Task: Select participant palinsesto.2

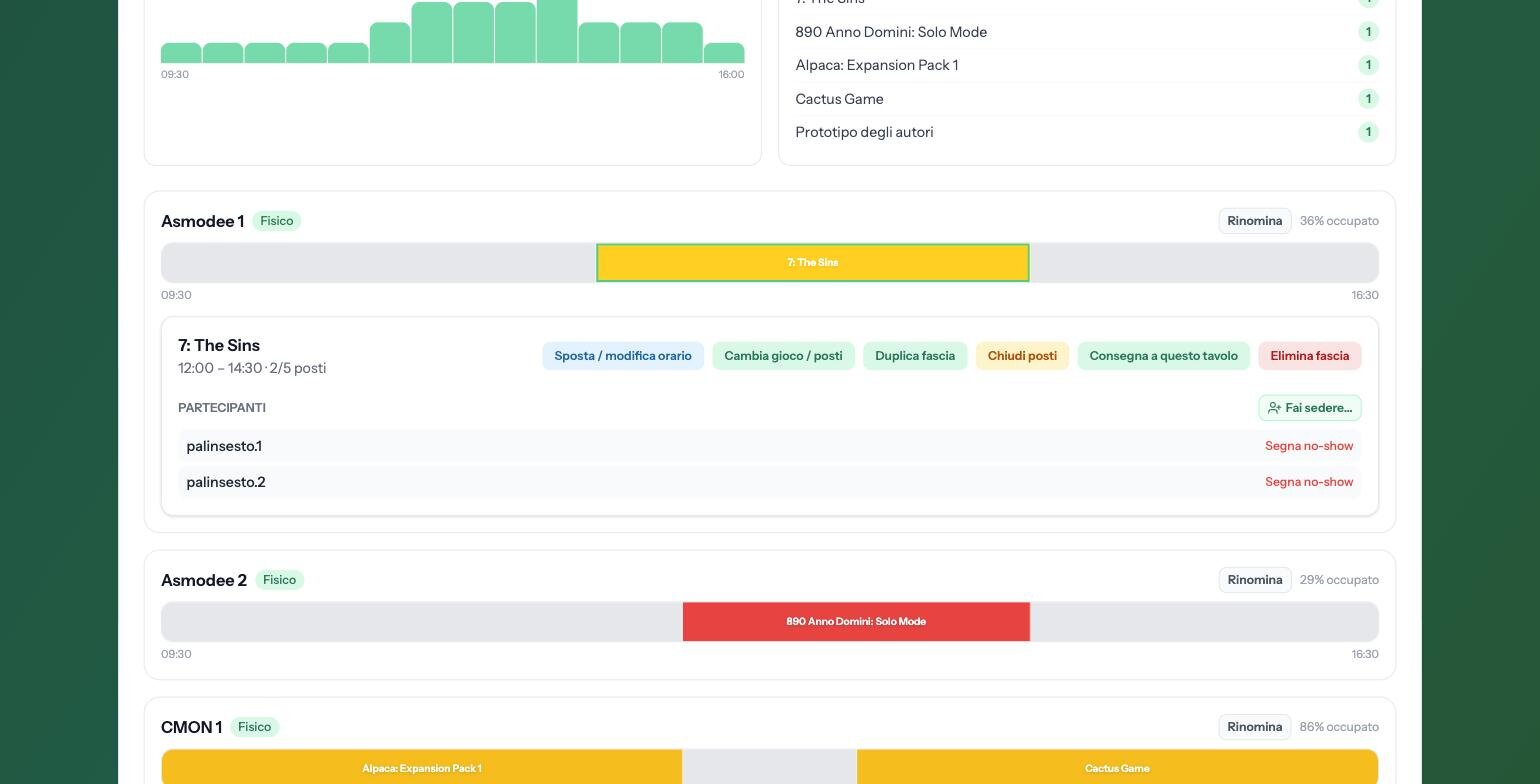Action: tap(226, 482)
